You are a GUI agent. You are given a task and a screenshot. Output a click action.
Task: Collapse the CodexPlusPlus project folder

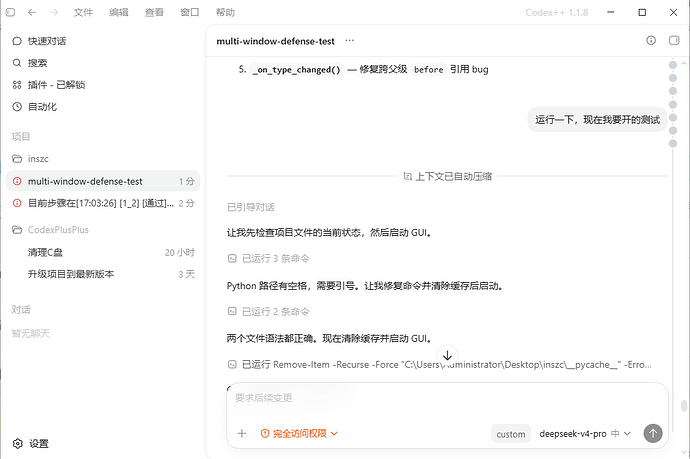click(x=103, y=230)
